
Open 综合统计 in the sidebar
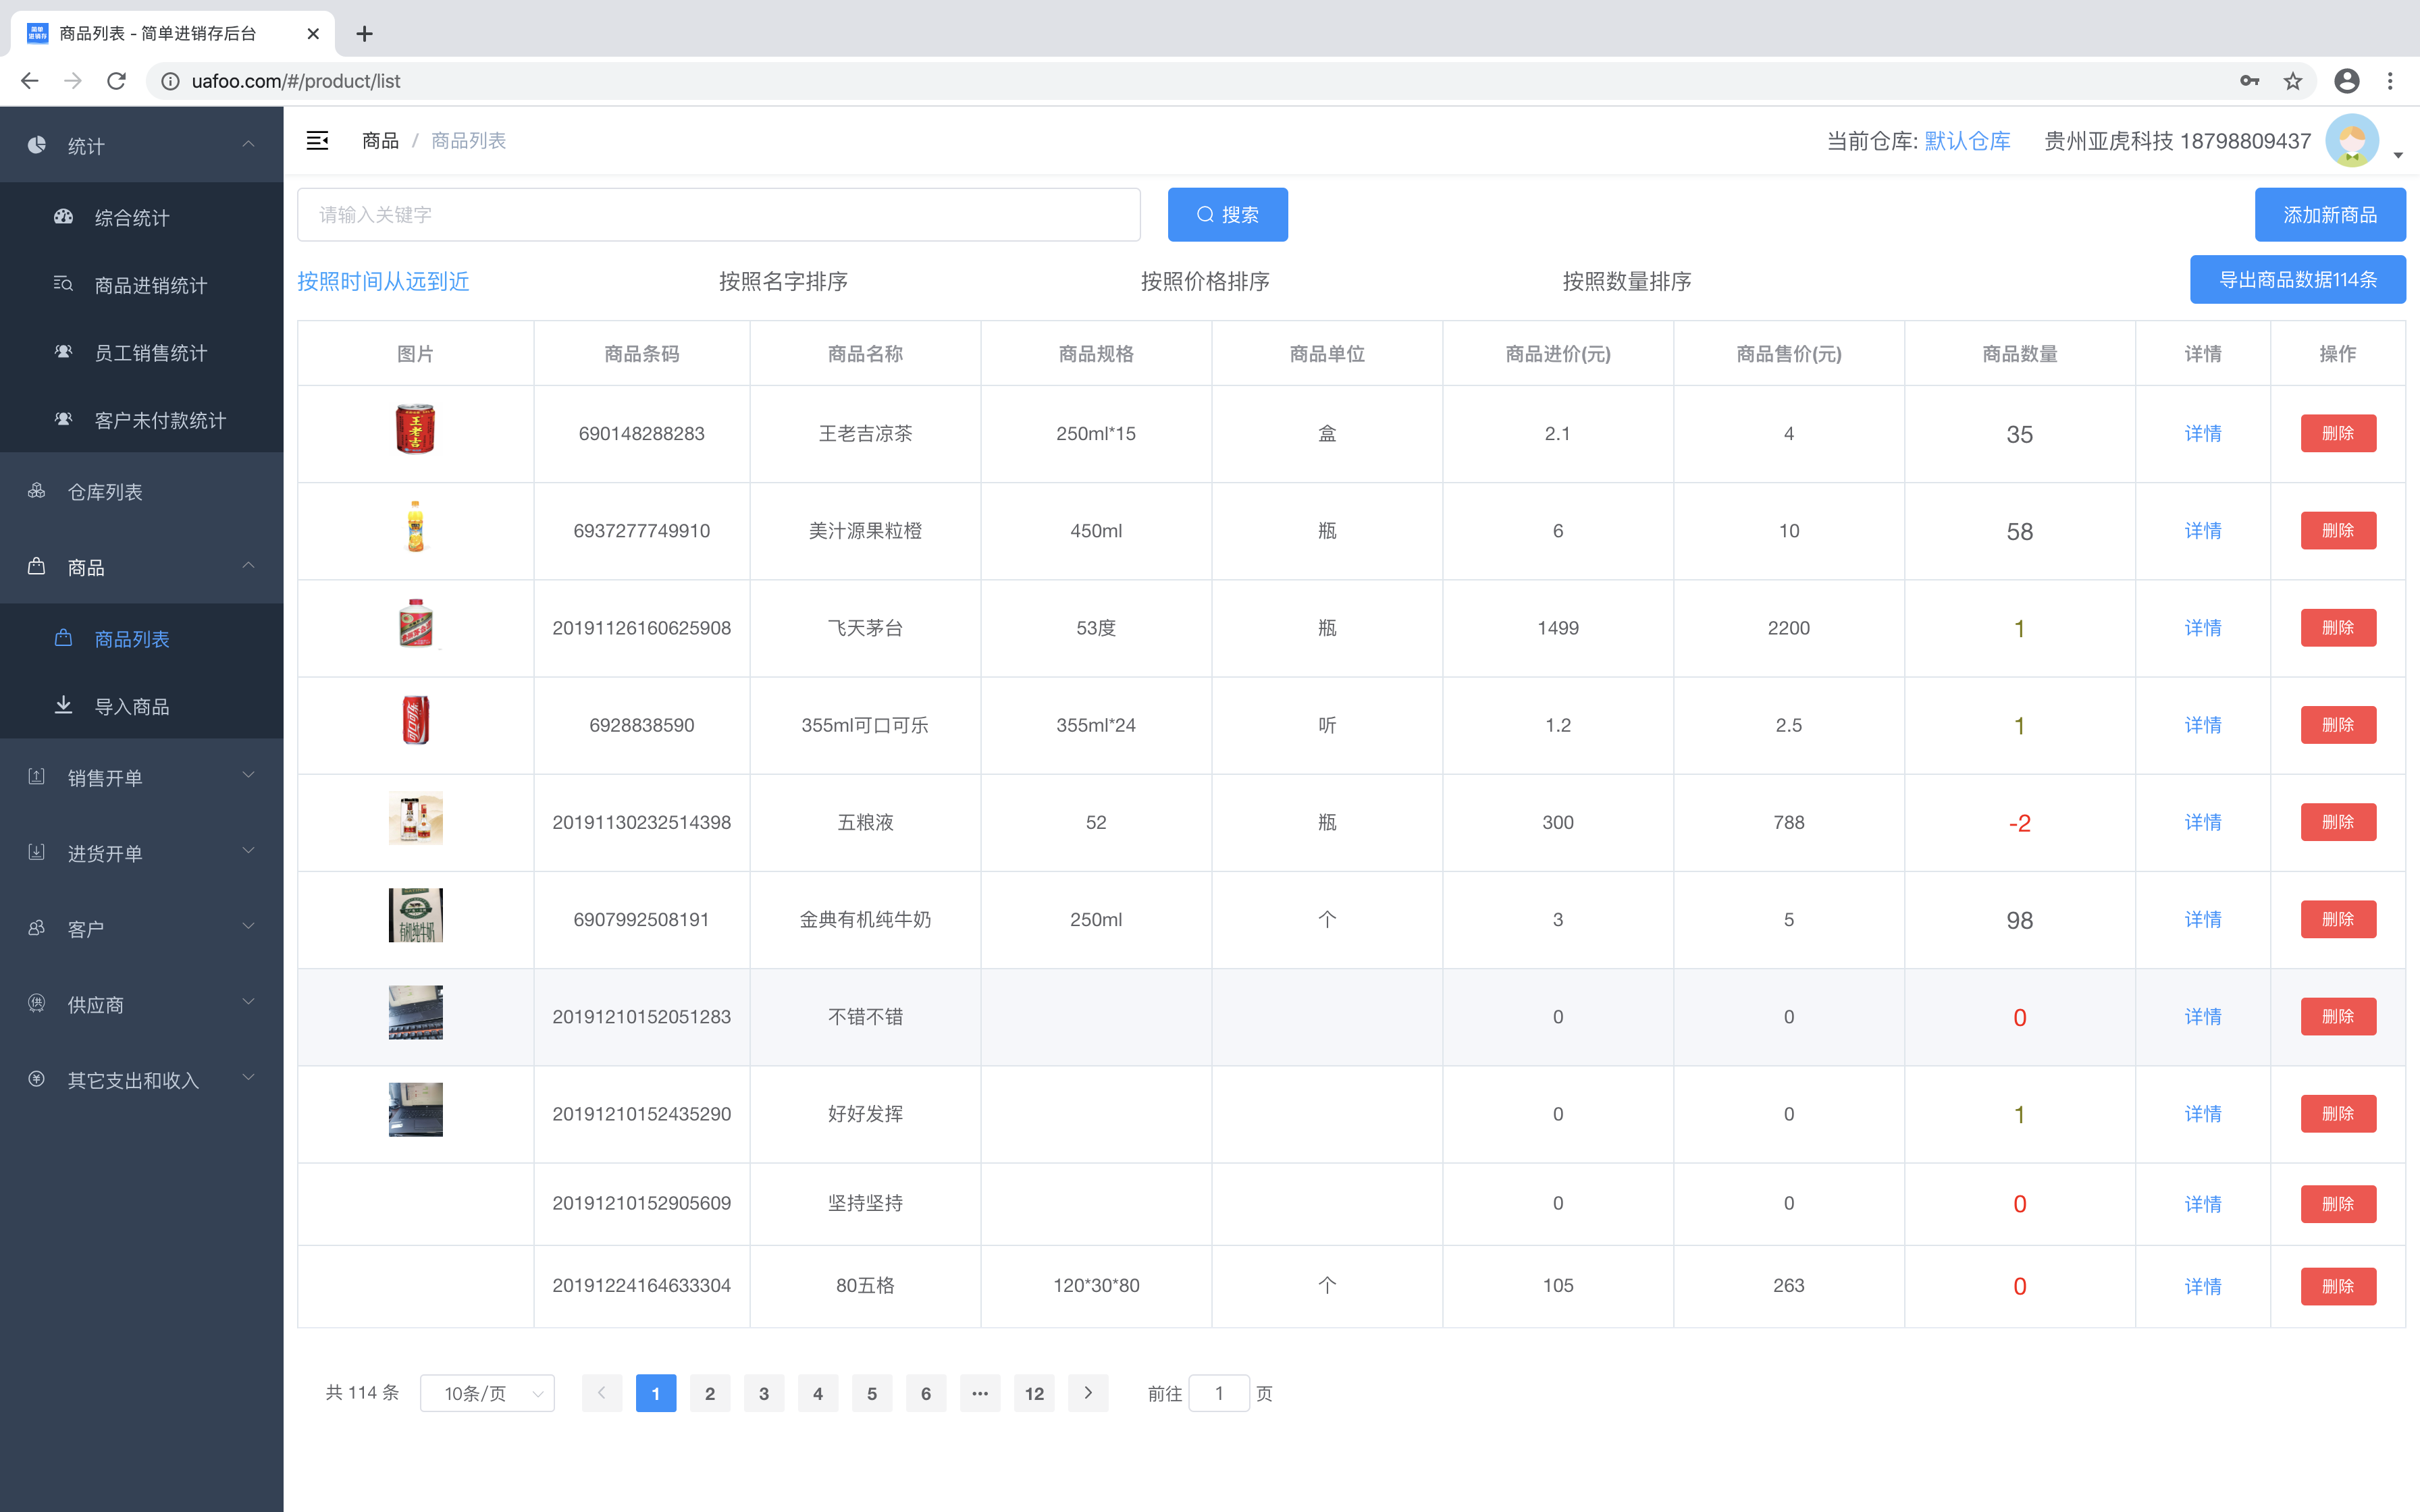(142, 217)
